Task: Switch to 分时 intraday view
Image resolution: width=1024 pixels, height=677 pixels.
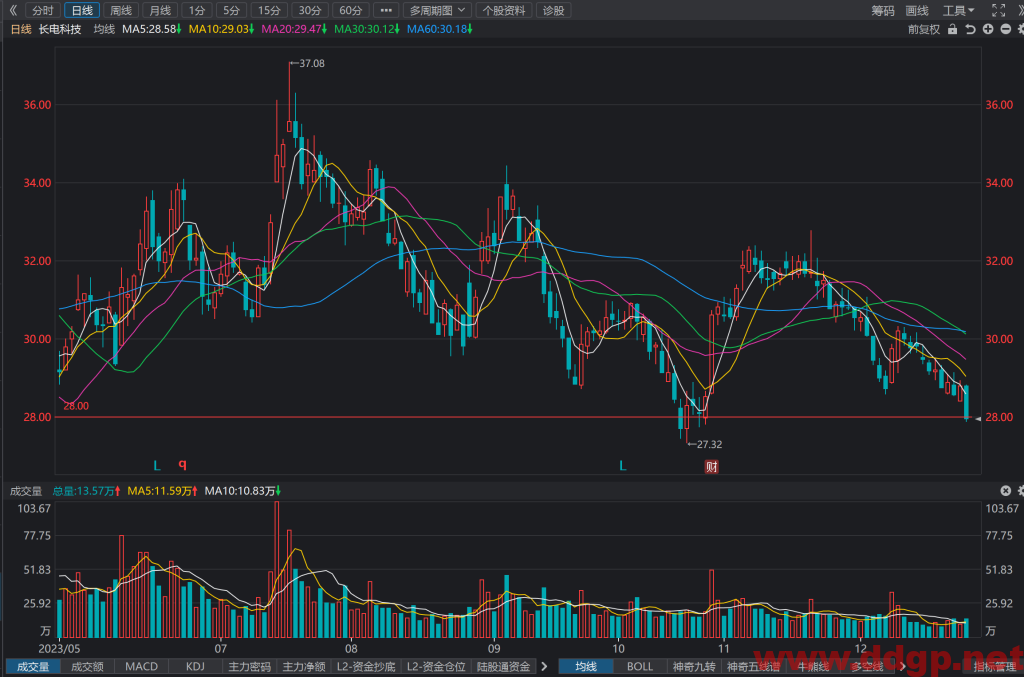Action: 42,10
